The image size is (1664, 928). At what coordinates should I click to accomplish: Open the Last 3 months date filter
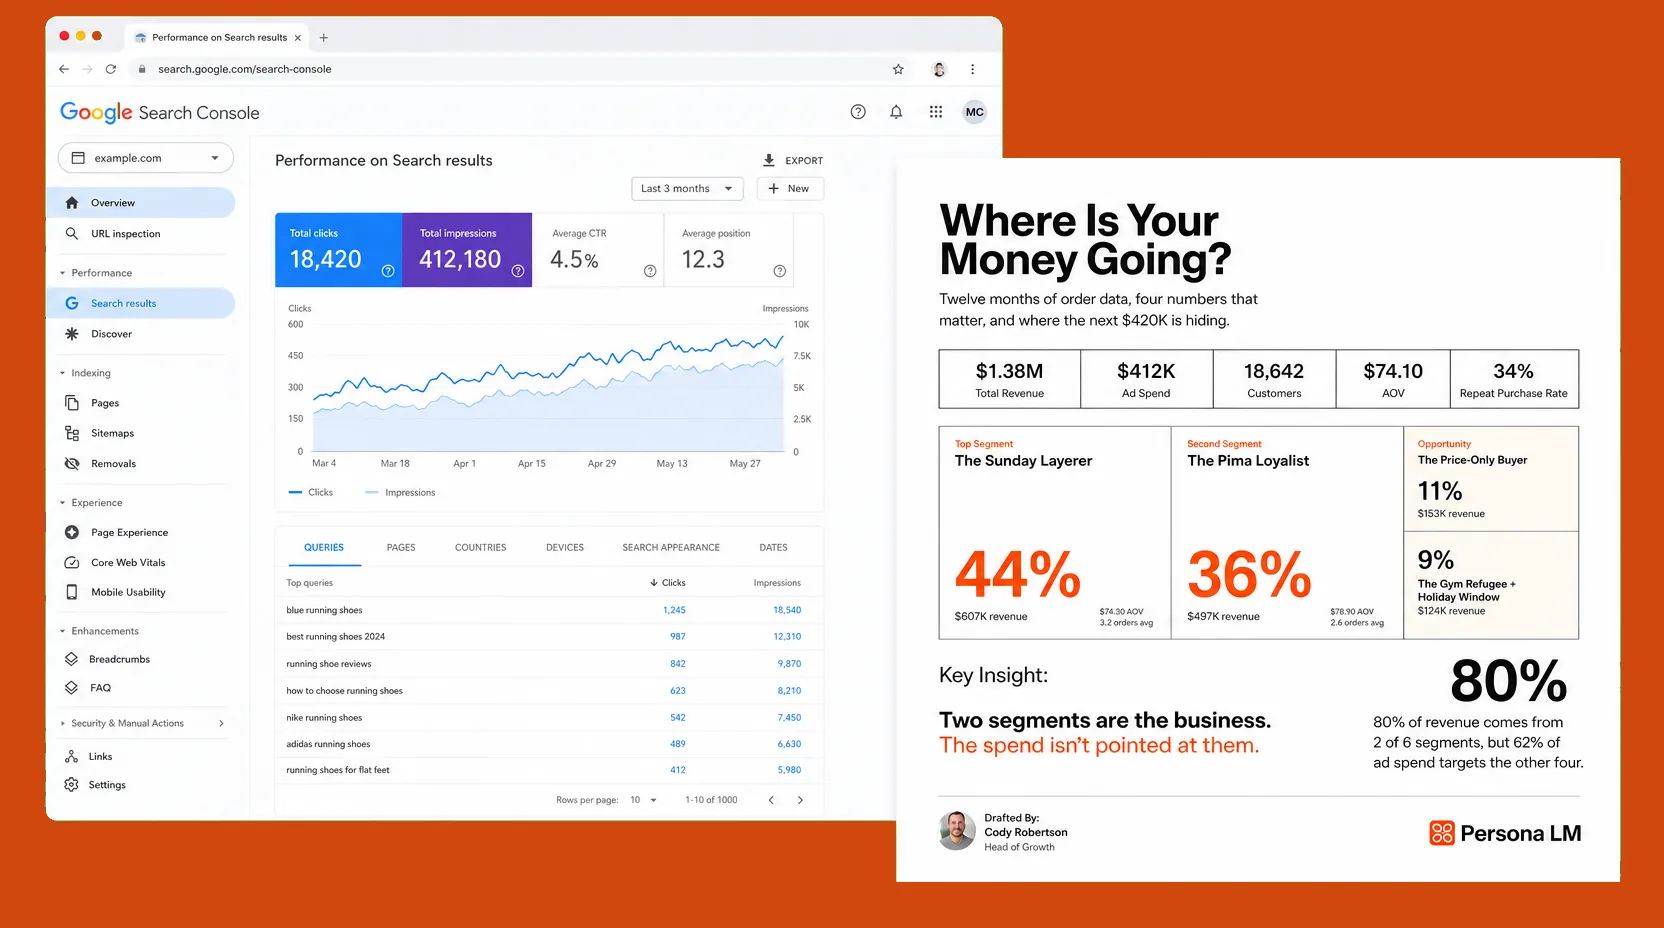[x=687, y=188]
